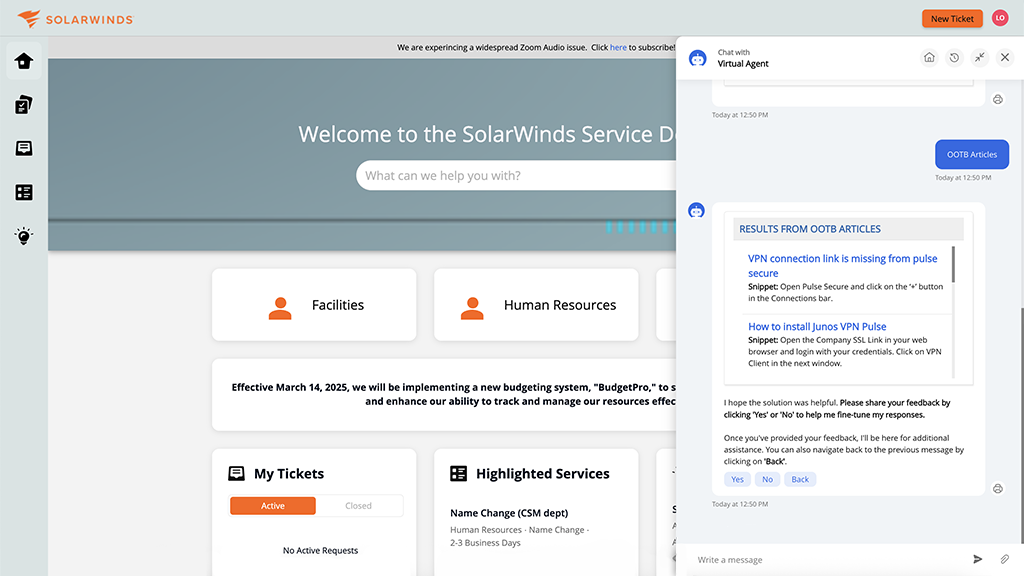1024x576 pixels.
Task: Click the Virtual Agent avatar in chat header
Action: [697, 58]
